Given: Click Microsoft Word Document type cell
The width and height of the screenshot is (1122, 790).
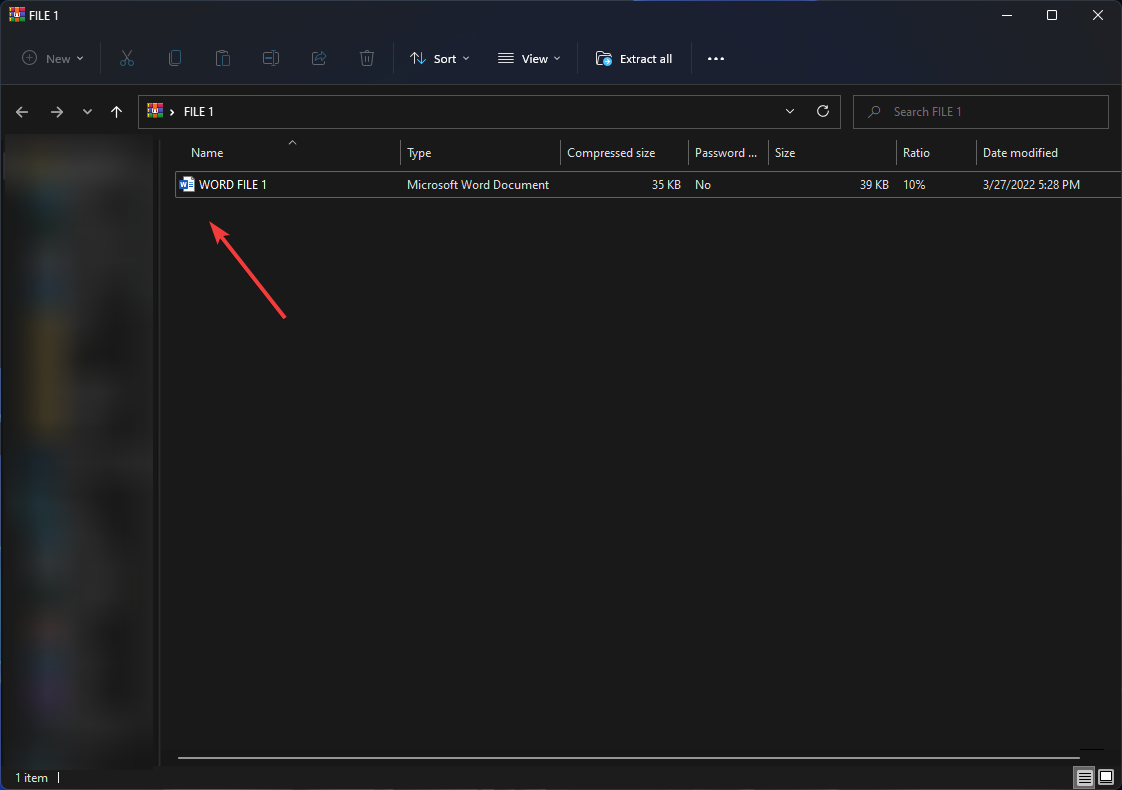Looking at the screenshot, I should click(478, 185).
